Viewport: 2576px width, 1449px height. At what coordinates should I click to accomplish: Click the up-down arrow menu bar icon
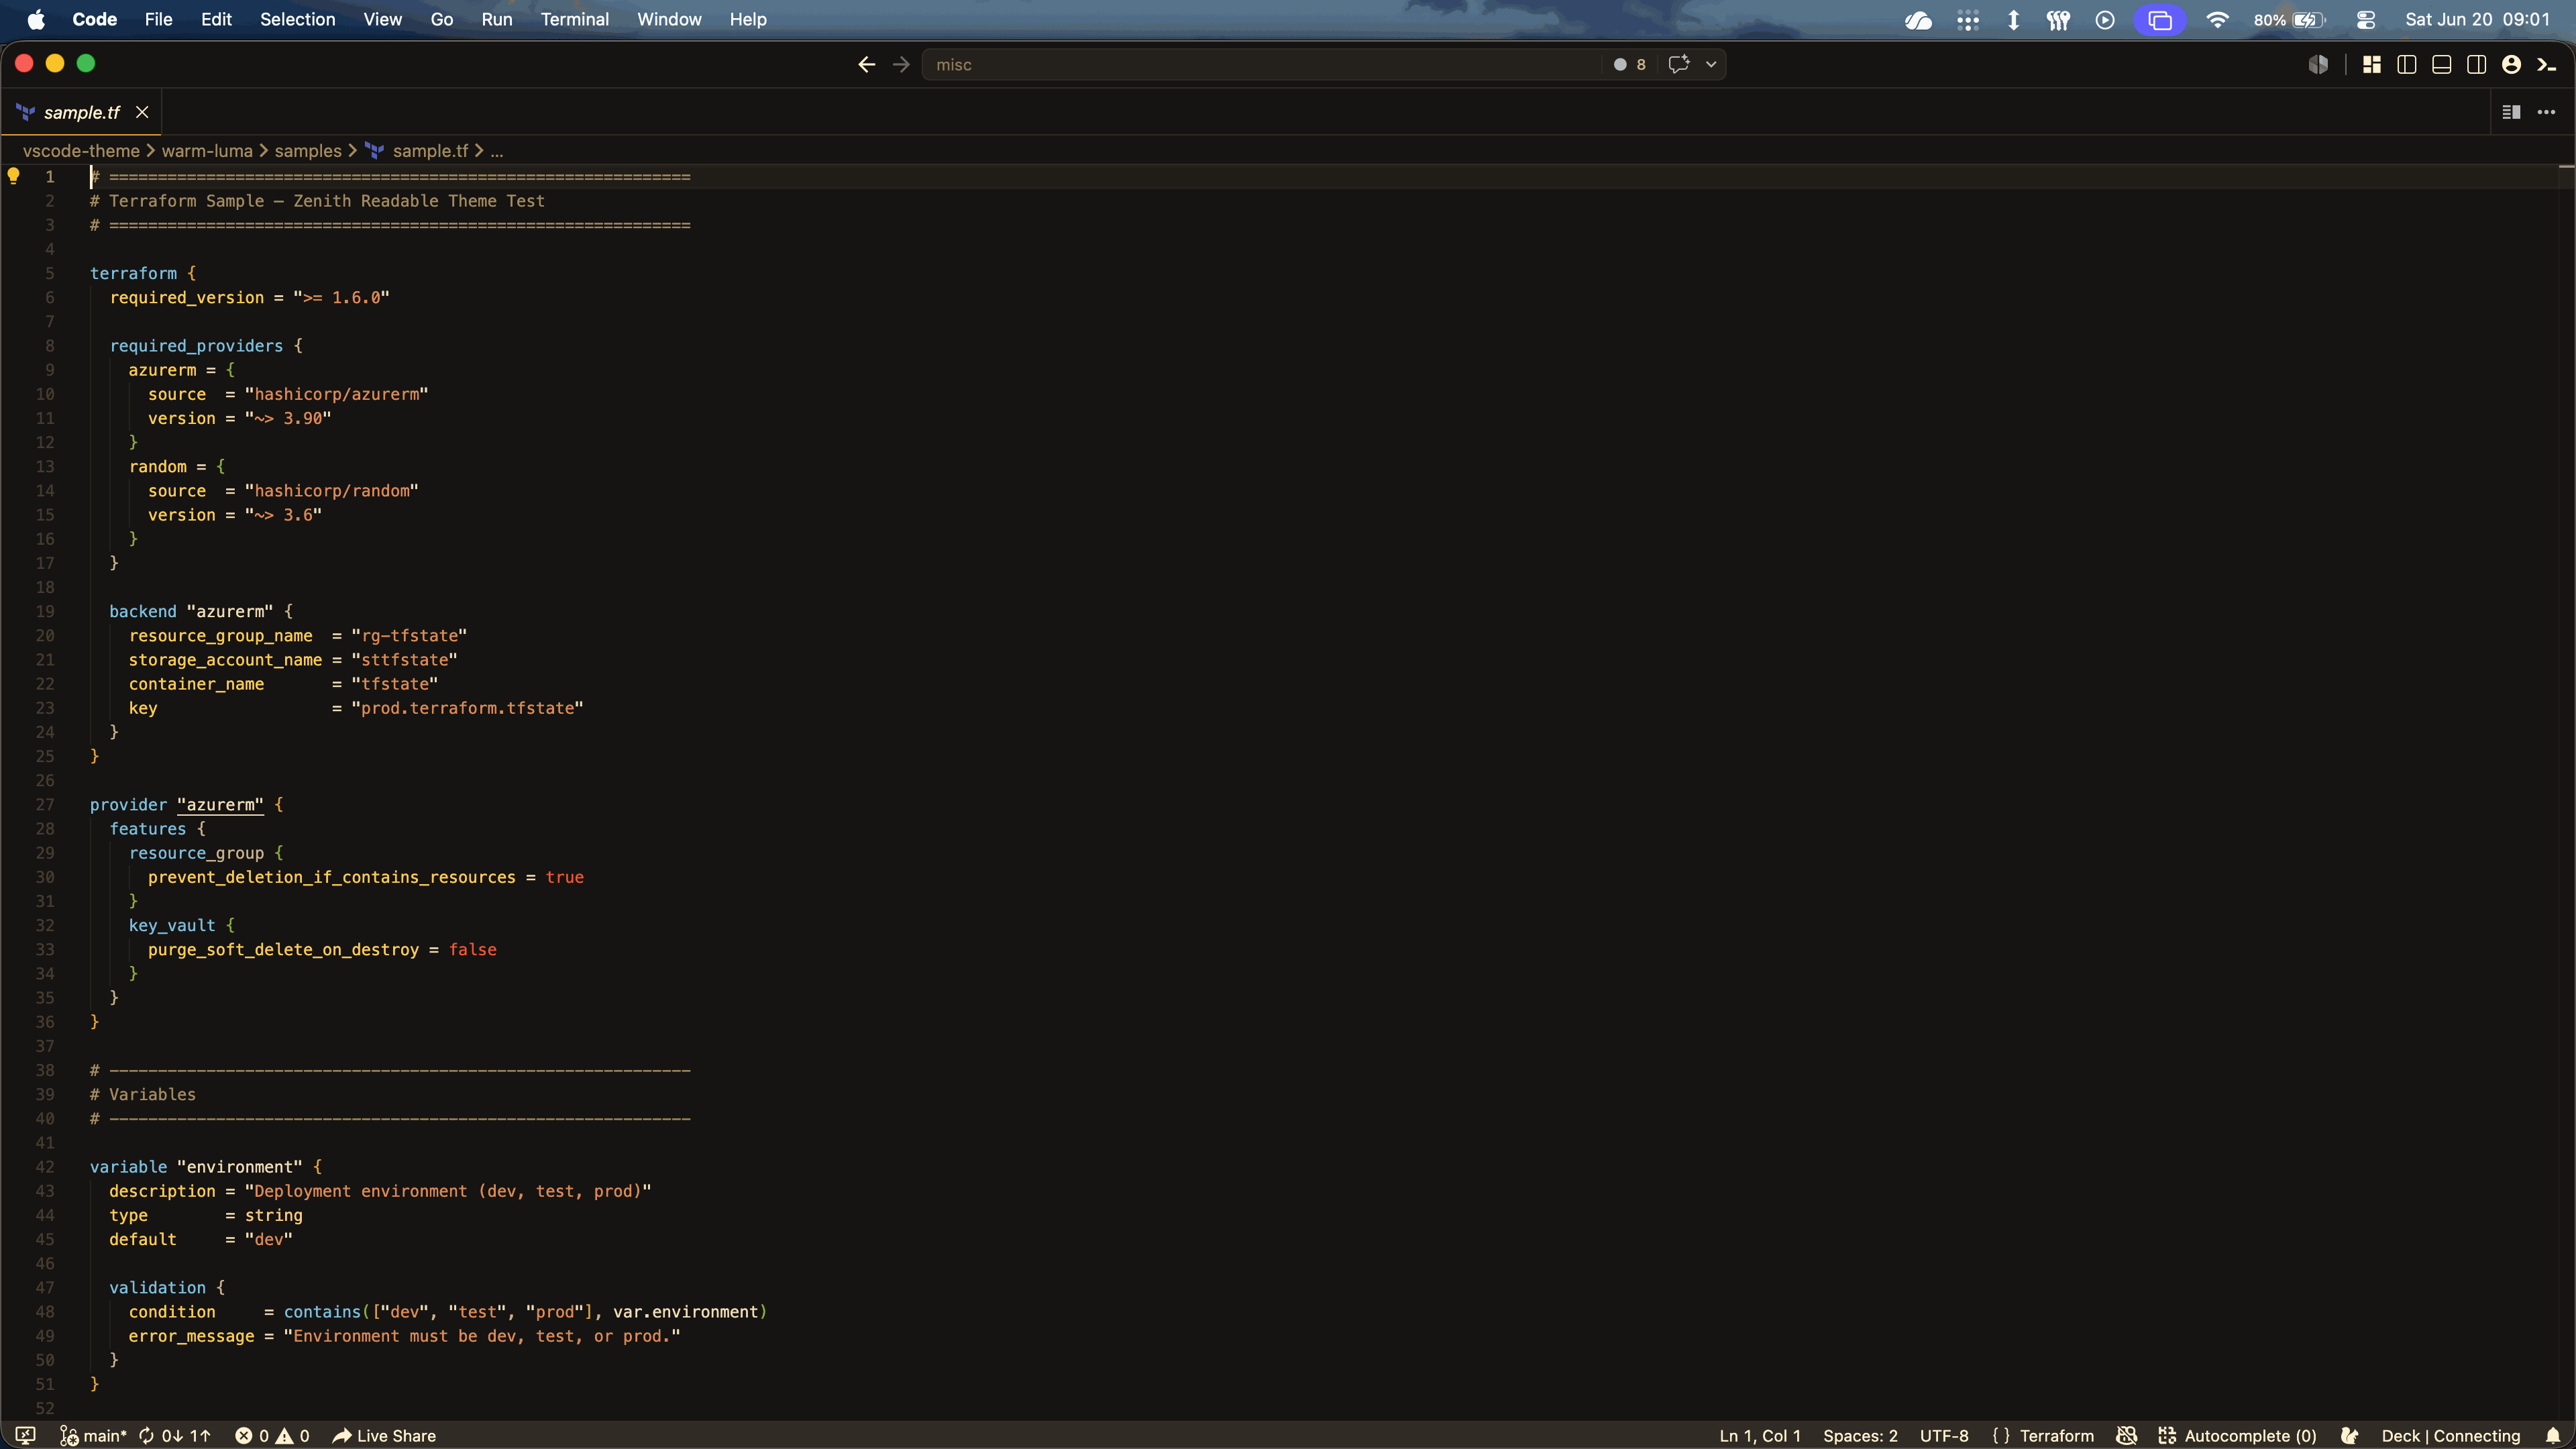click(2013, 20)
